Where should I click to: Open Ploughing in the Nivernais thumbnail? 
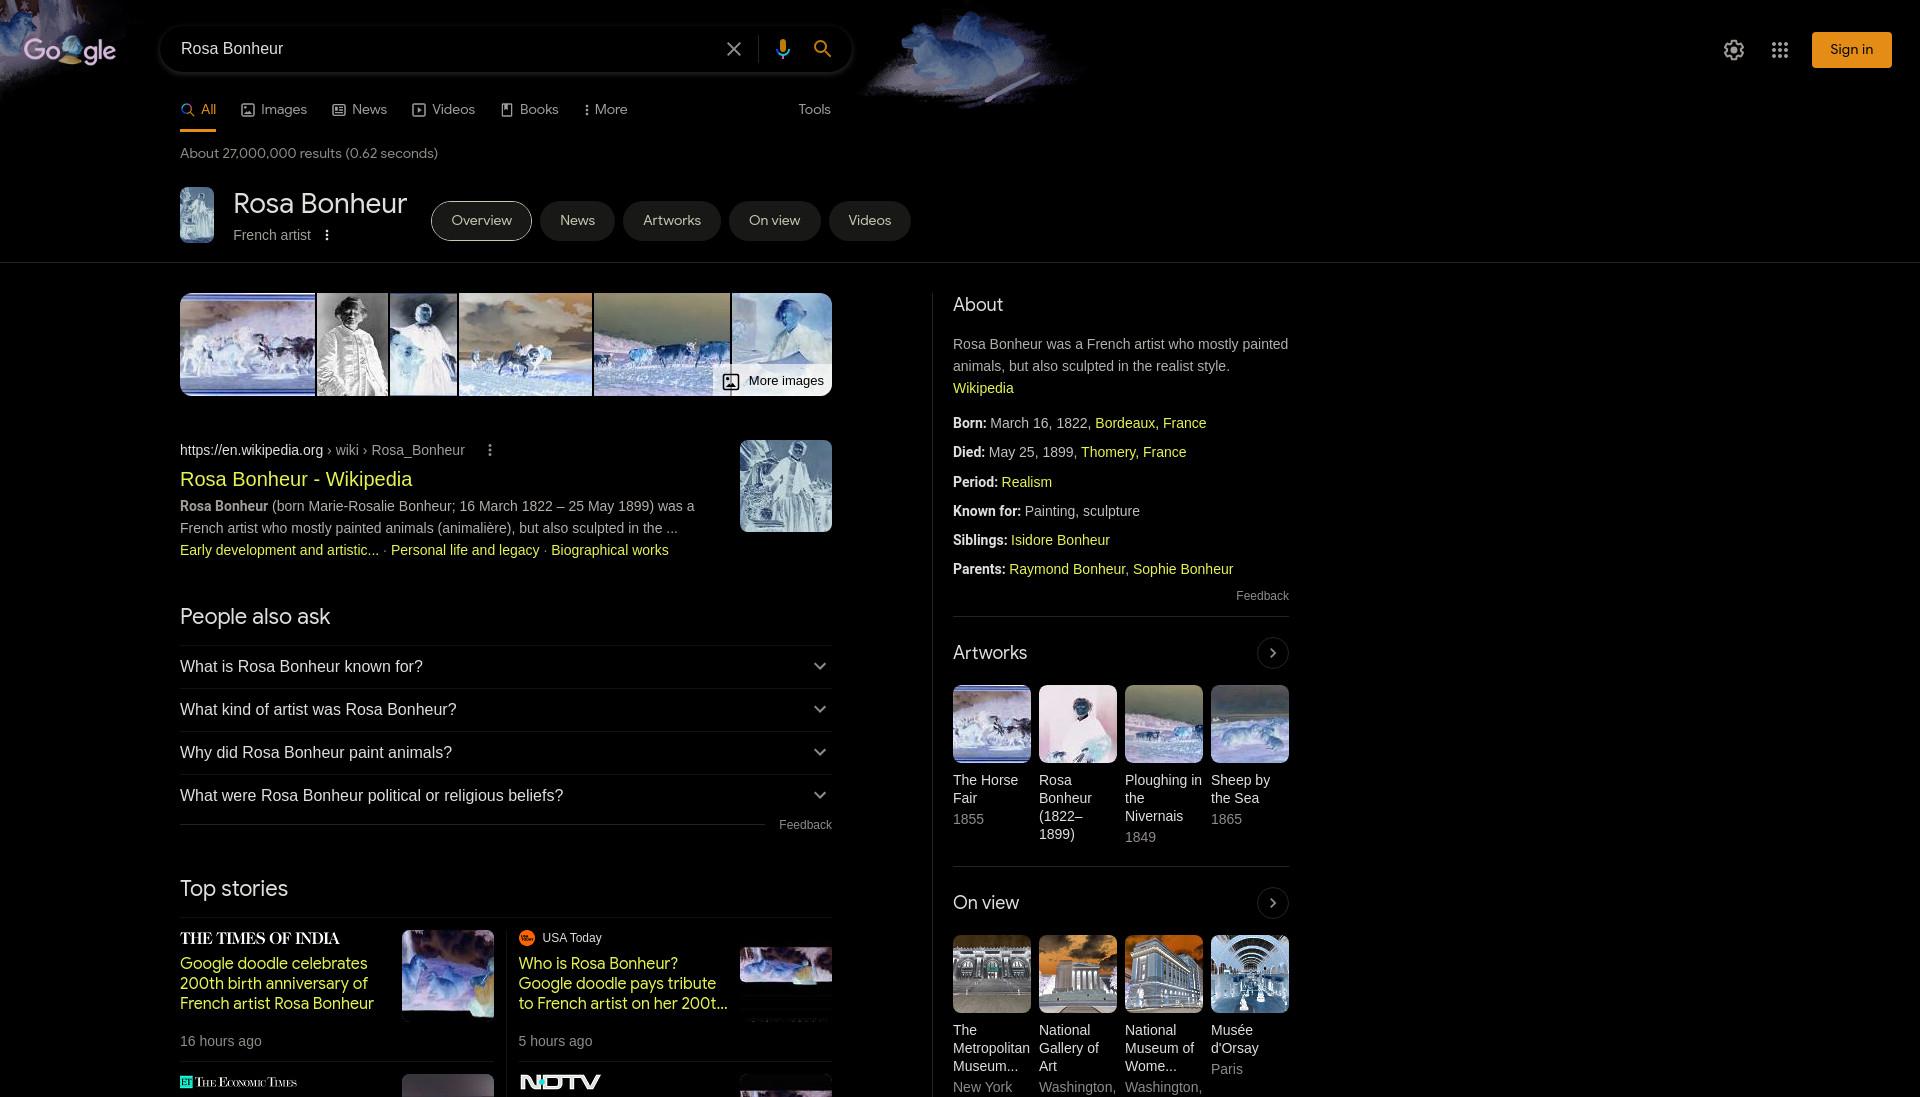(x=1164, y=724)
